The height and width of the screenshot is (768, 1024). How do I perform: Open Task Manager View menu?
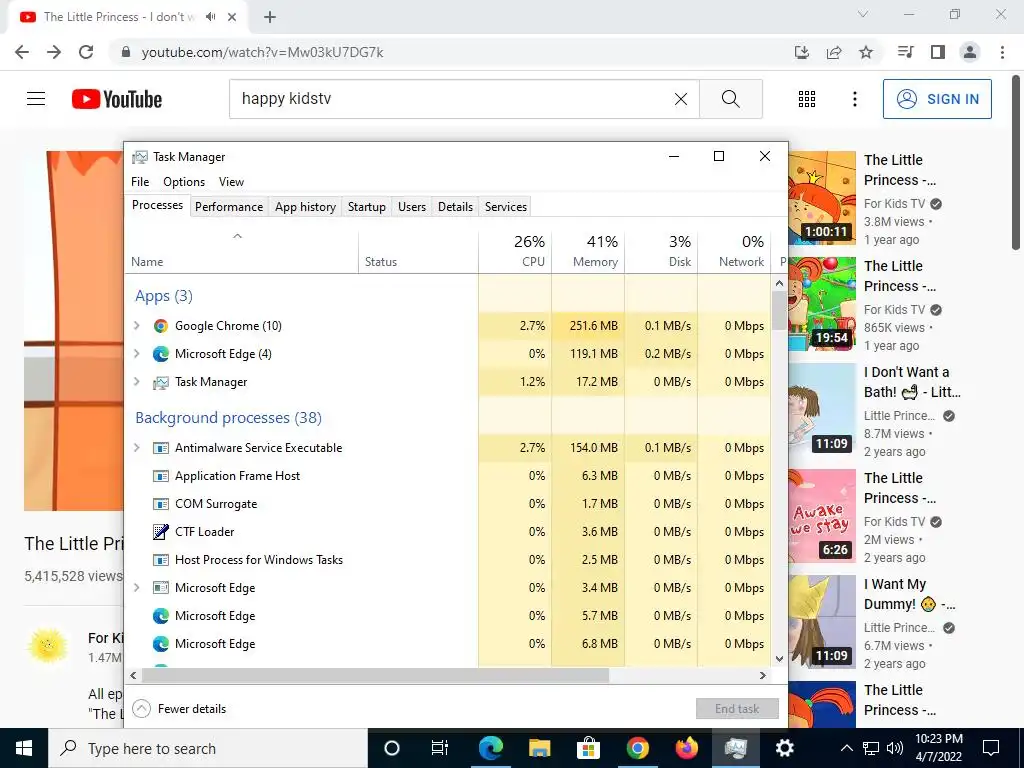click(x=231, y=182)
